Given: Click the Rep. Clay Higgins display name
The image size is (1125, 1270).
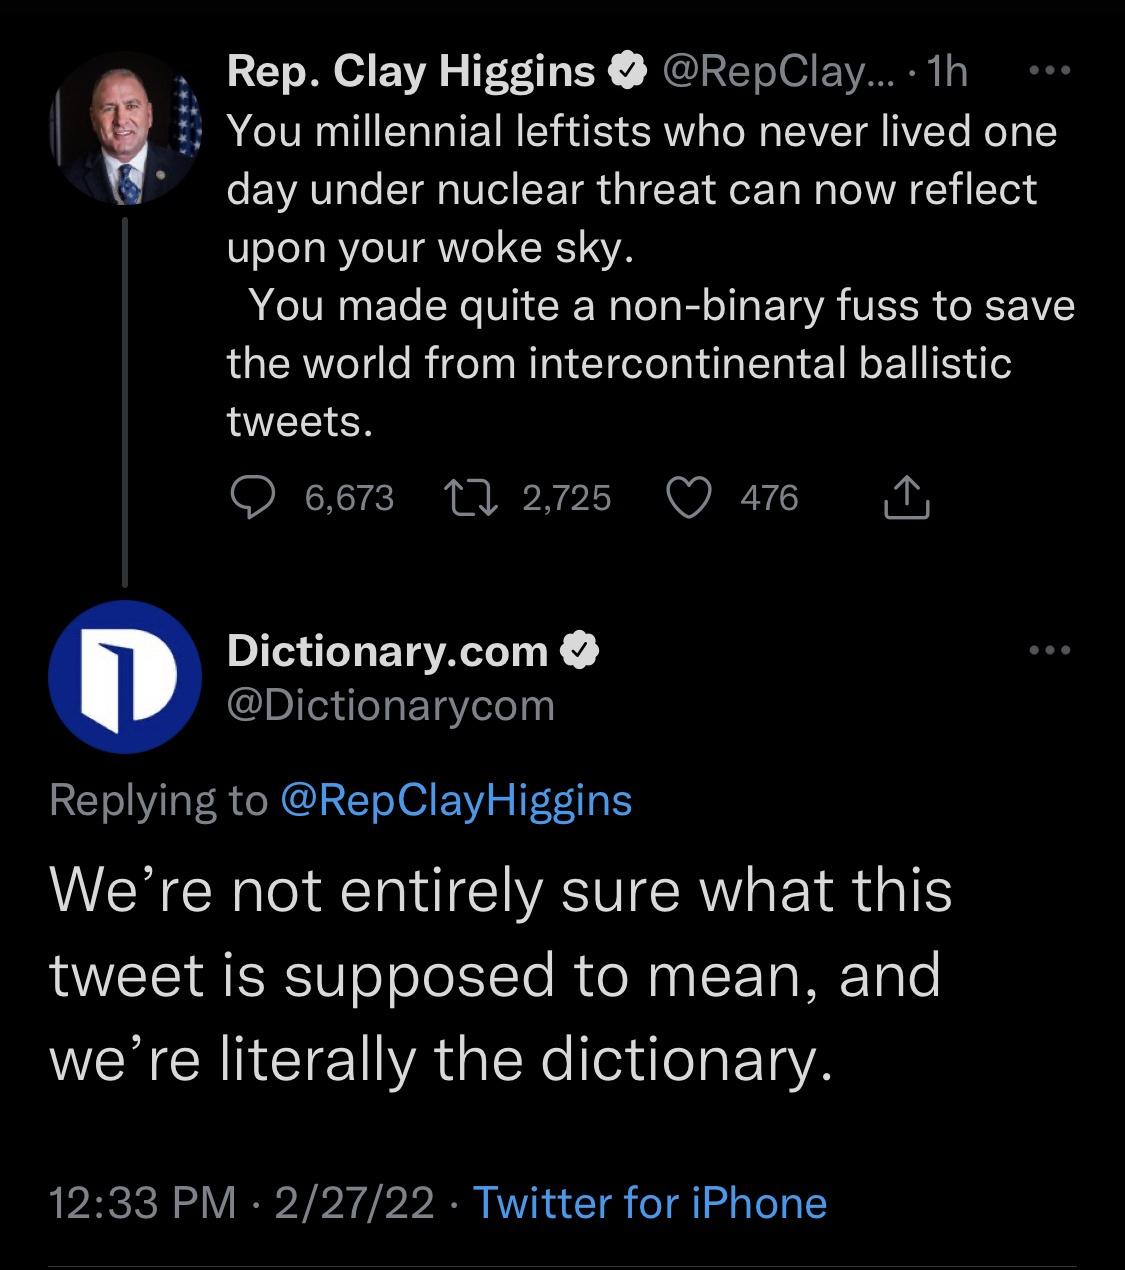Looking at the screenshot, I should tap(410, 71).
